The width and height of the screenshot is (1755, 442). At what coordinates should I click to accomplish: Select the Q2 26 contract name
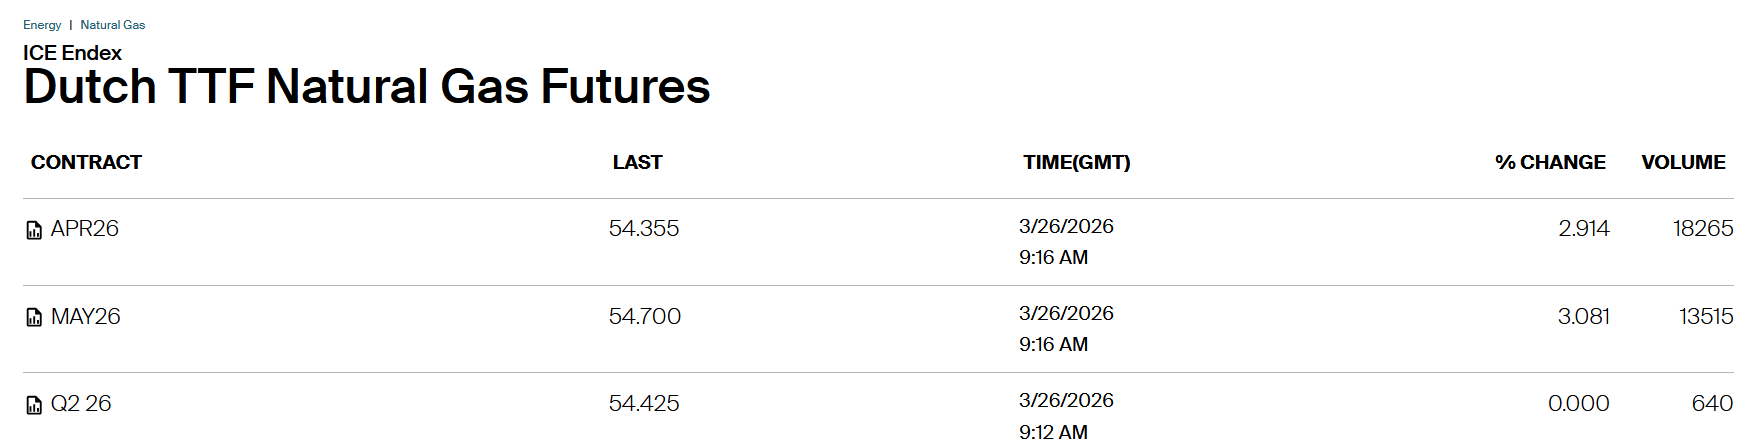pyautogui.click(x=81, y=404)
